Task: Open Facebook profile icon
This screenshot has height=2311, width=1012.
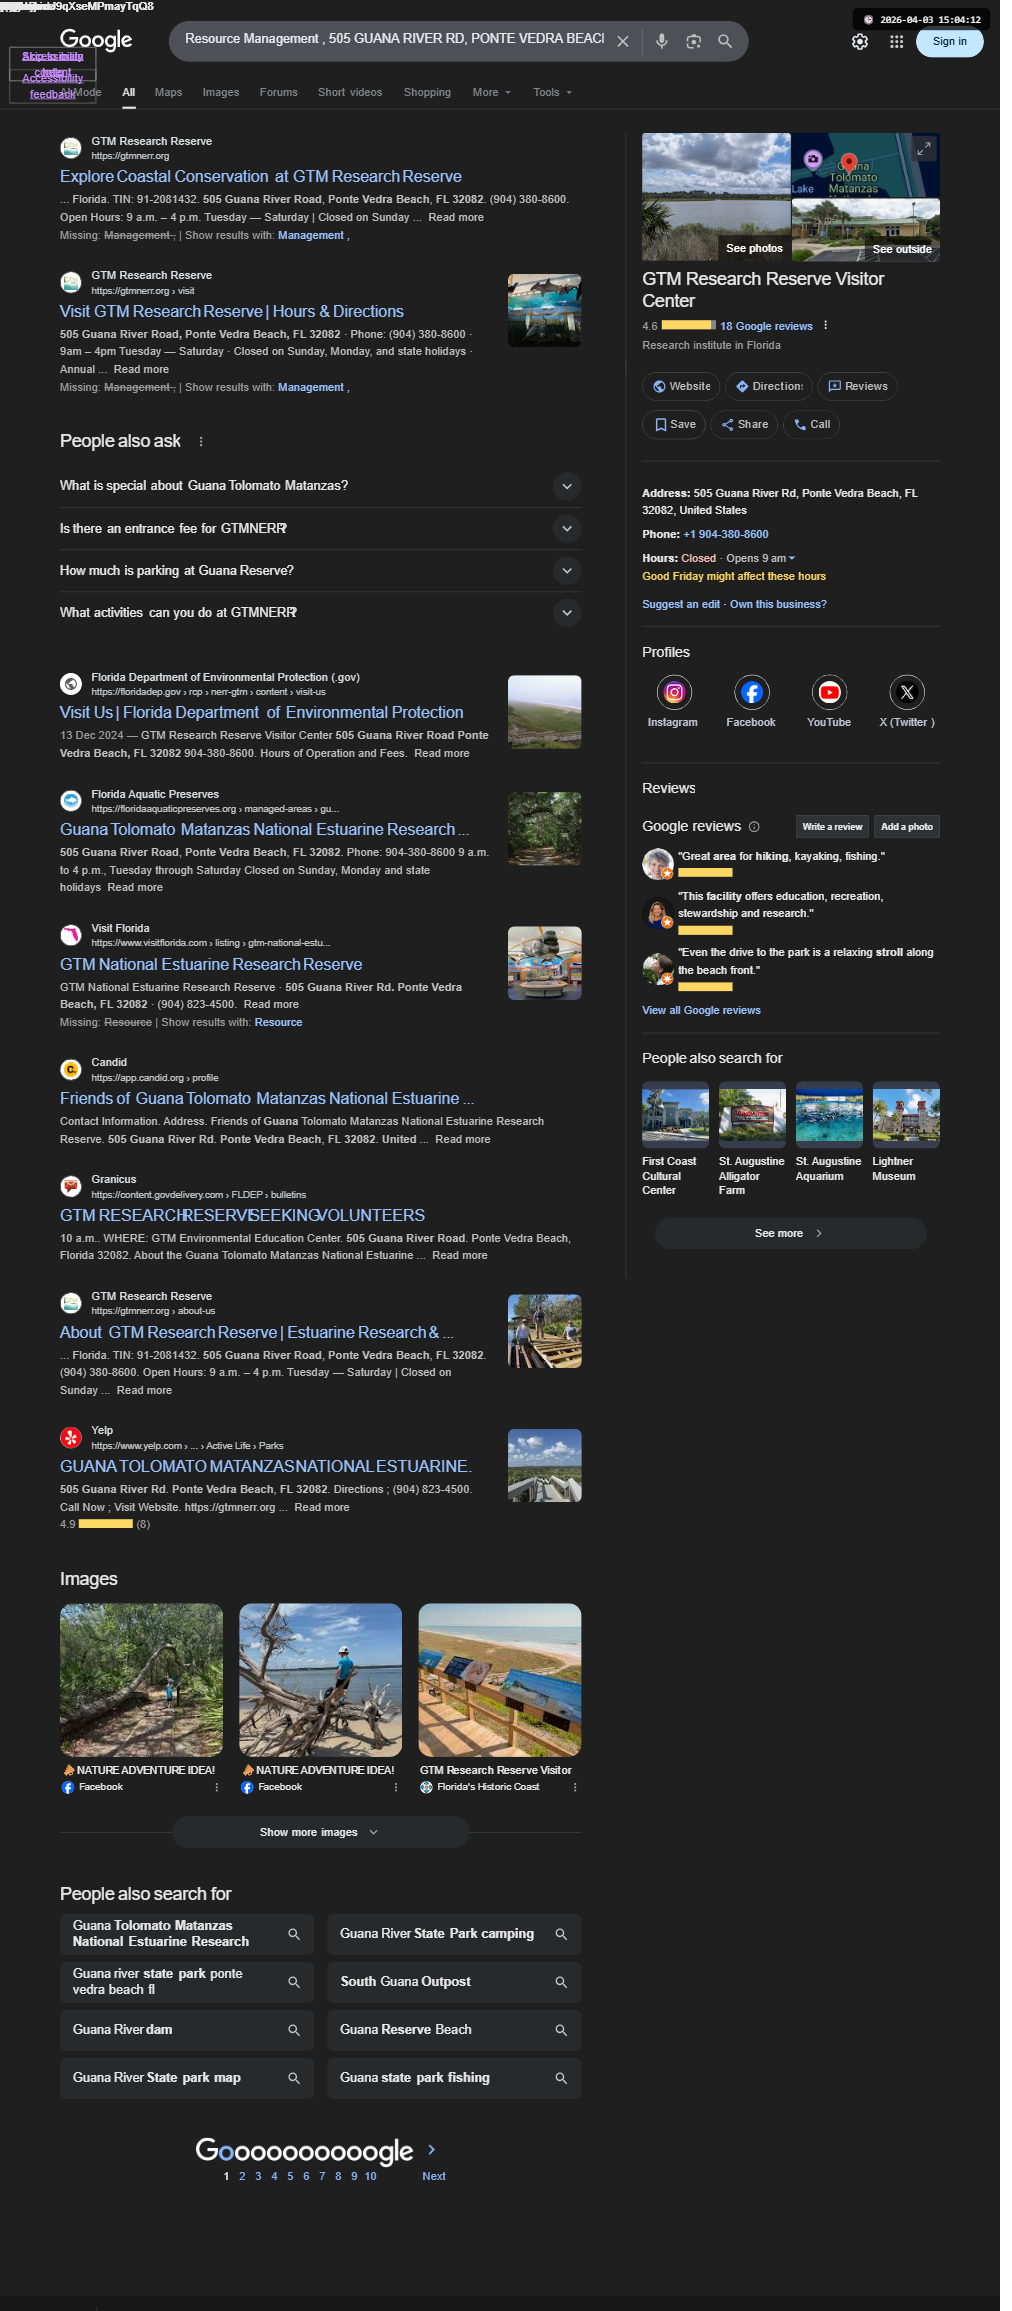Action: coord(751,692)
